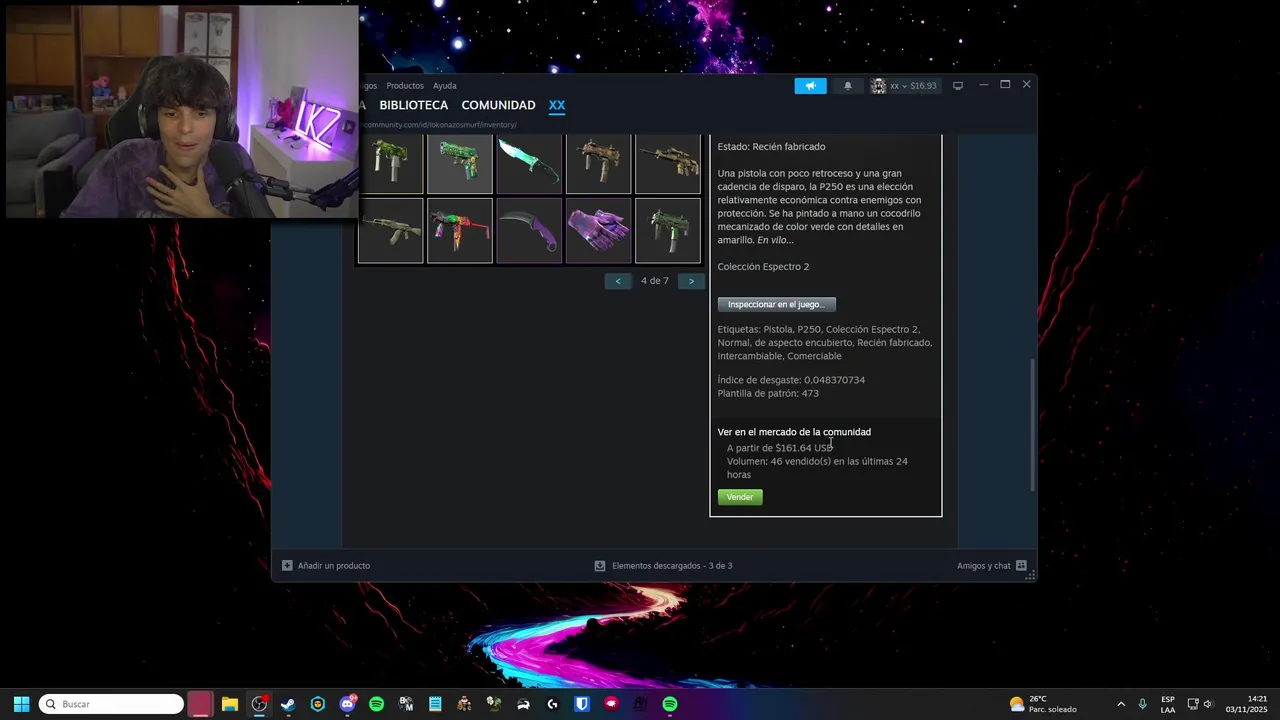
Task: Open Amigos y chat
Action: 992,566
